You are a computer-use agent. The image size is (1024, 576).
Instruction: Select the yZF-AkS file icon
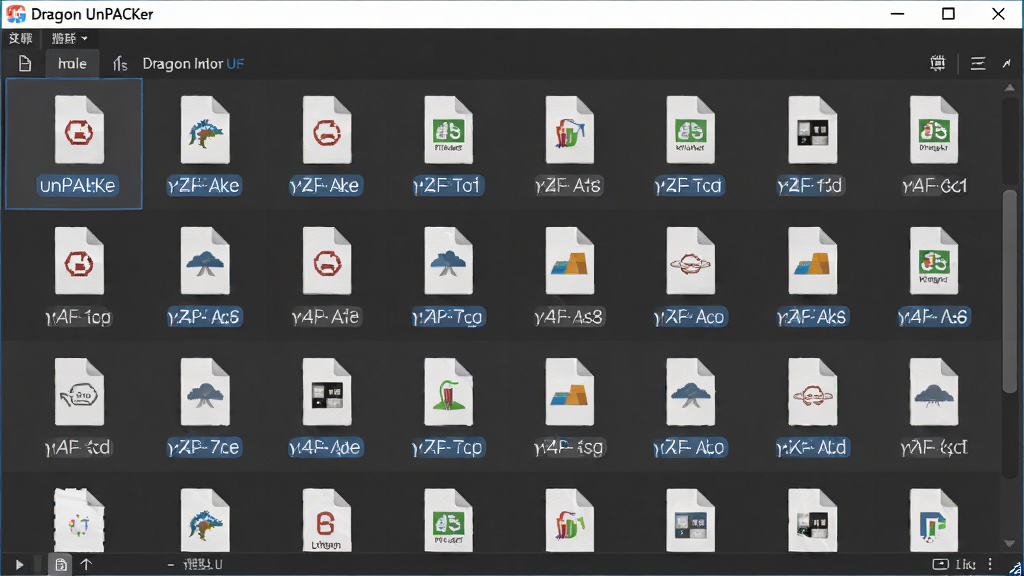pyautogui.click(x=812, y=261)
